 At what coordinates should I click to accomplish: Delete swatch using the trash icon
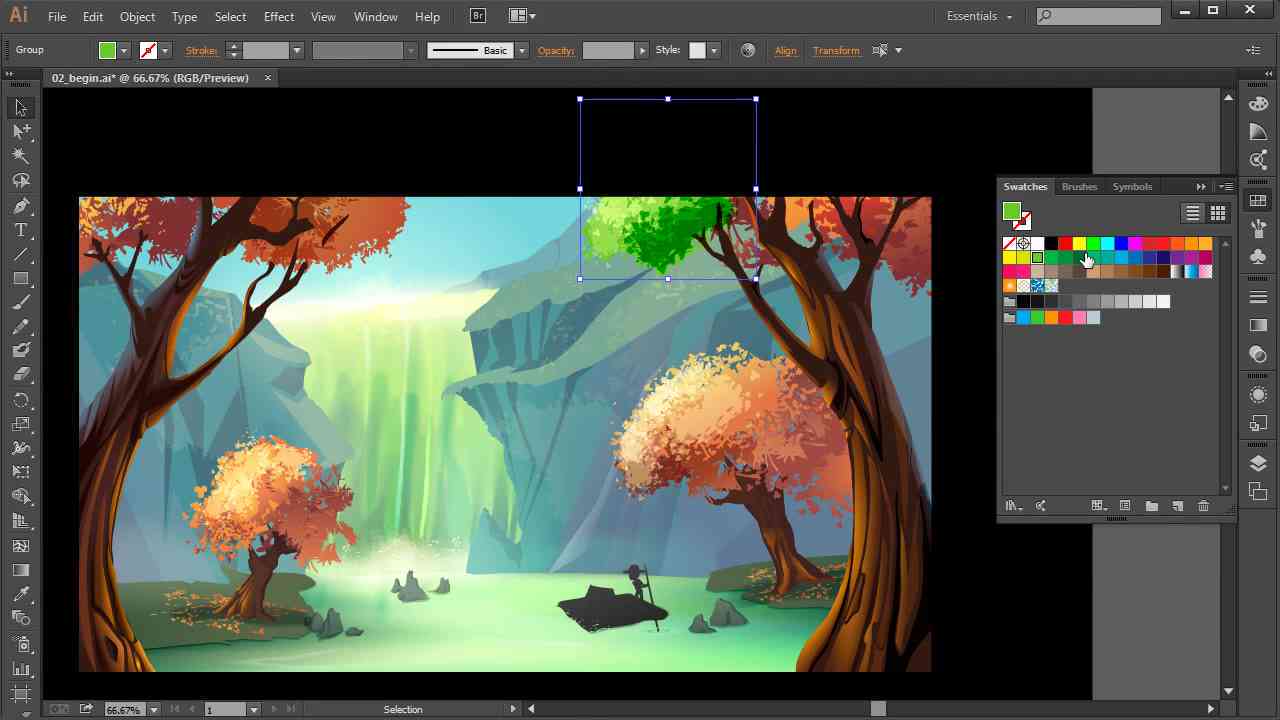[1203, 506]
